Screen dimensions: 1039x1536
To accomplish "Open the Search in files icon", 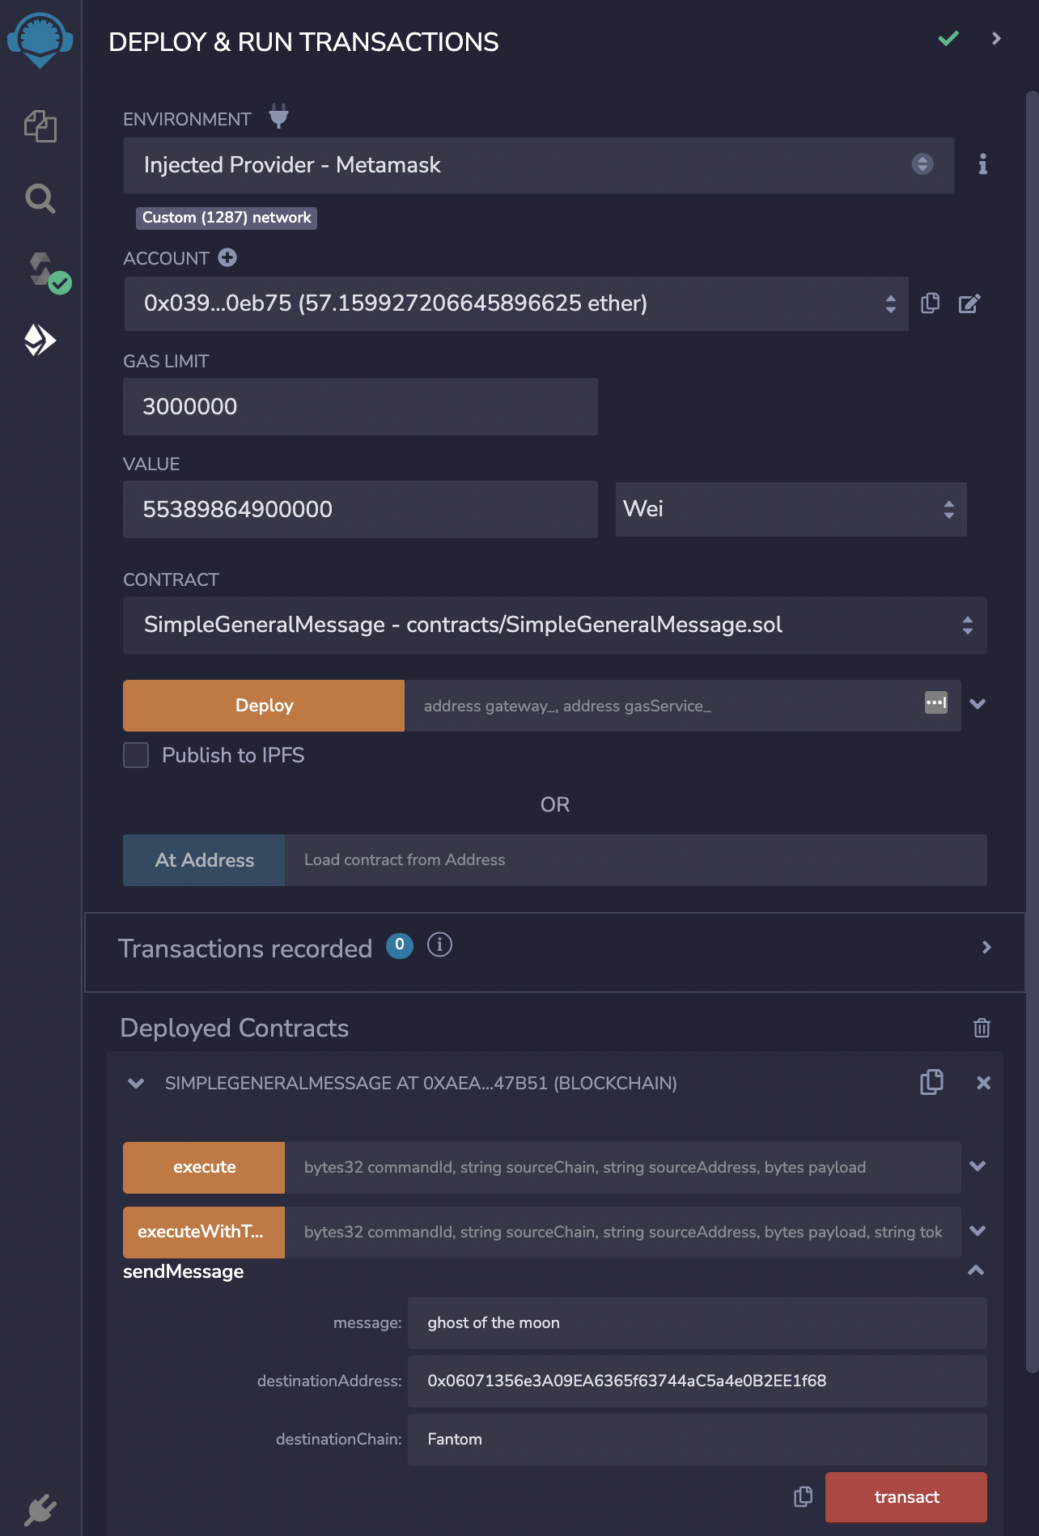I will pyautogui.click(x=40, y=198).
